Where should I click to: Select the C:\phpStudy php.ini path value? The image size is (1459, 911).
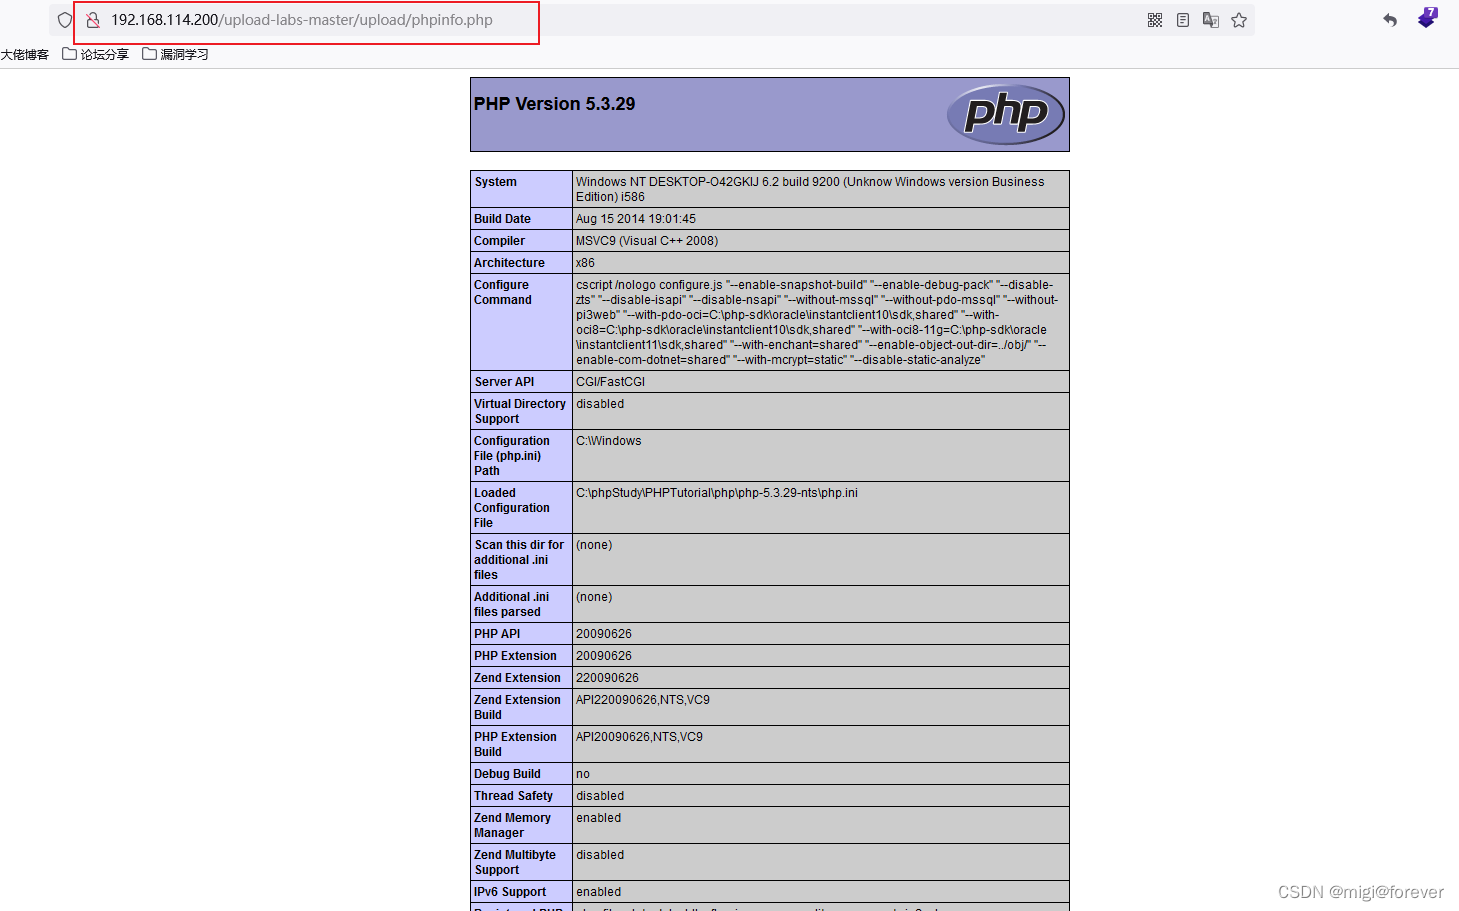coord(717,493)
